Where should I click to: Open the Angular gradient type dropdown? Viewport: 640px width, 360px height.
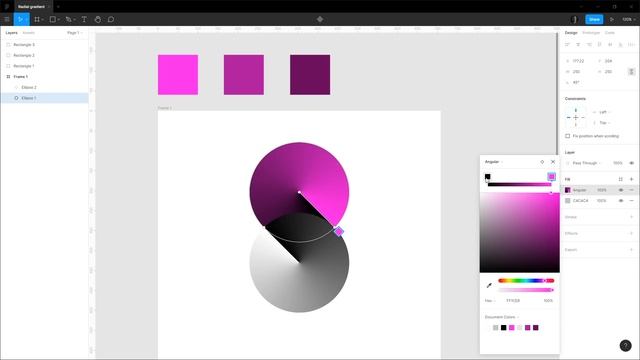click(493, 162)
